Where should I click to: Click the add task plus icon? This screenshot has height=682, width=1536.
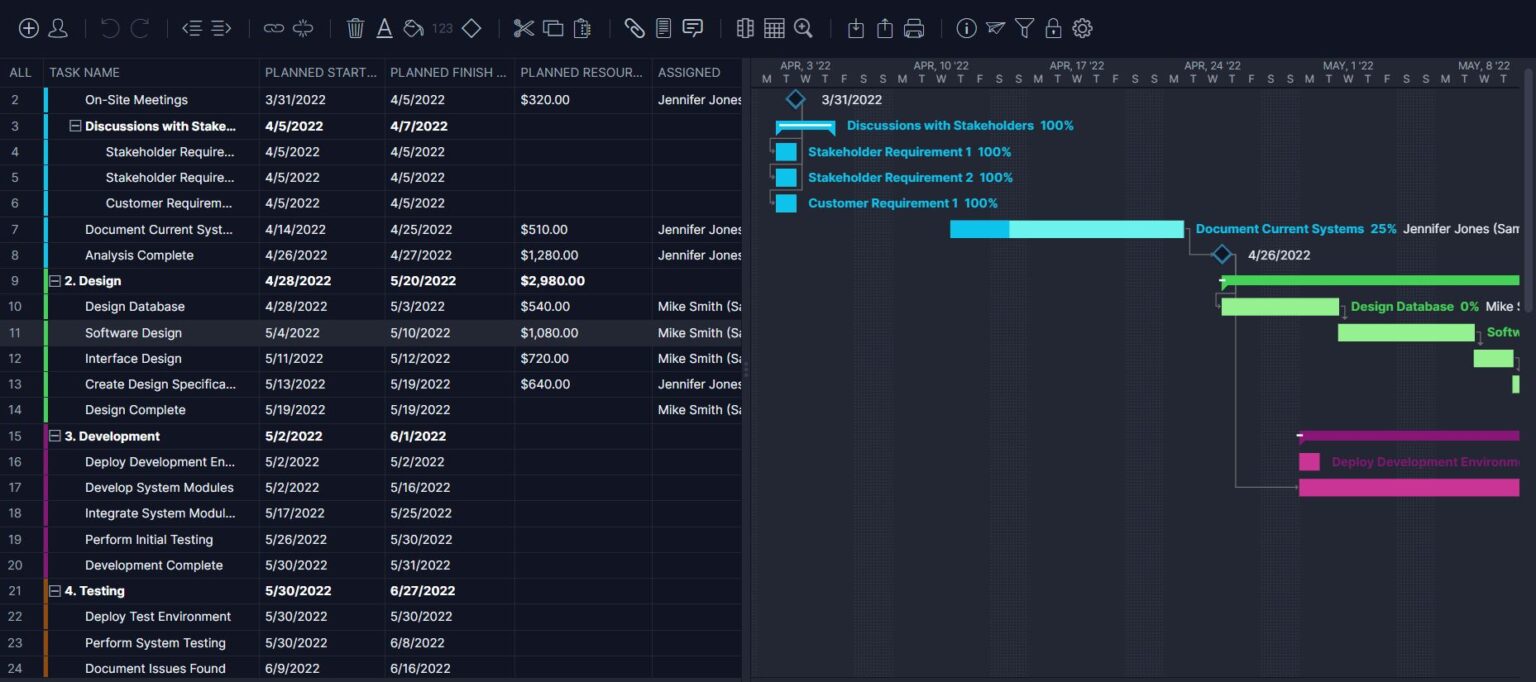coord(29,29)
